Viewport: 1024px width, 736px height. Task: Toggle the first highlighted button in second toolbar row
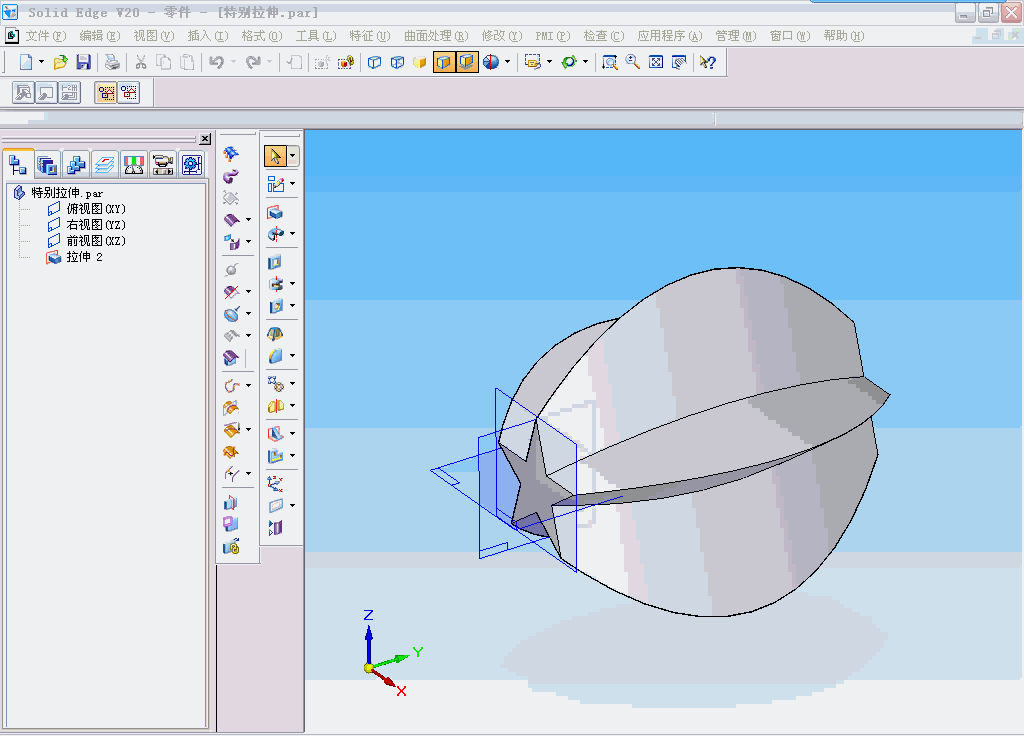(105, 93)
